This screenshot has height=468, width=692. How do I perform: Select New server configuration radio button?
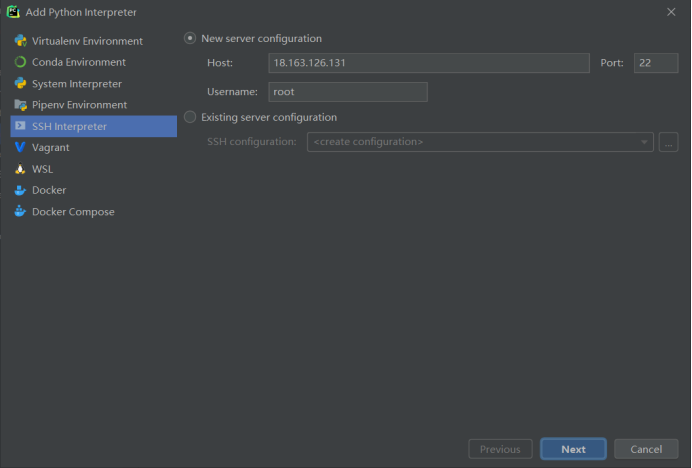pos(190,38)
